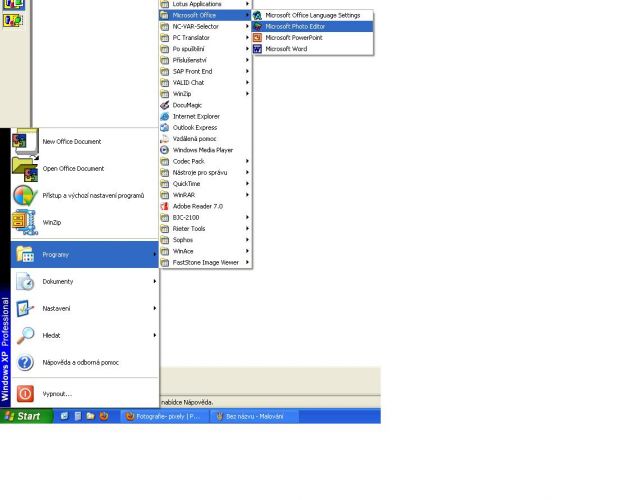This screenshot has width=639, height=500.
Task: Expand the Microsoft Office folder
Action: click(x=205, y=15)
